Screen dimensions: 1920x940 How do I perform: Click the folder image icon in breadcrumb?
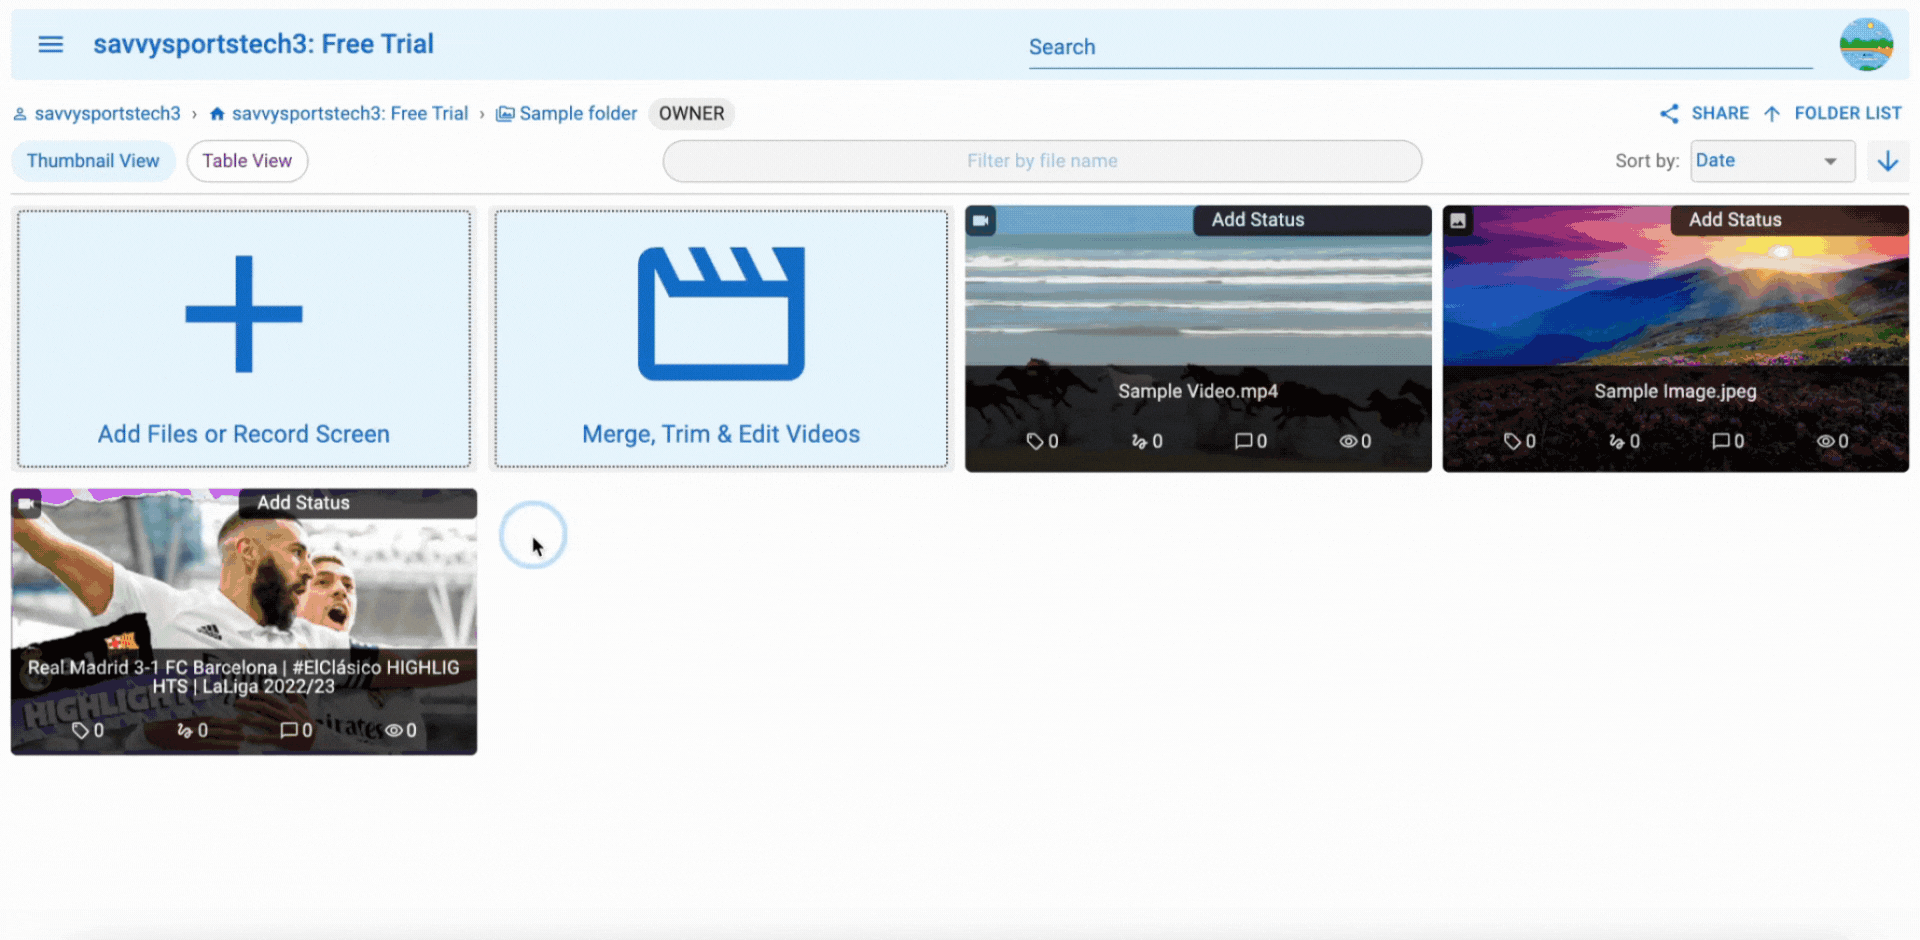point(505,114)
